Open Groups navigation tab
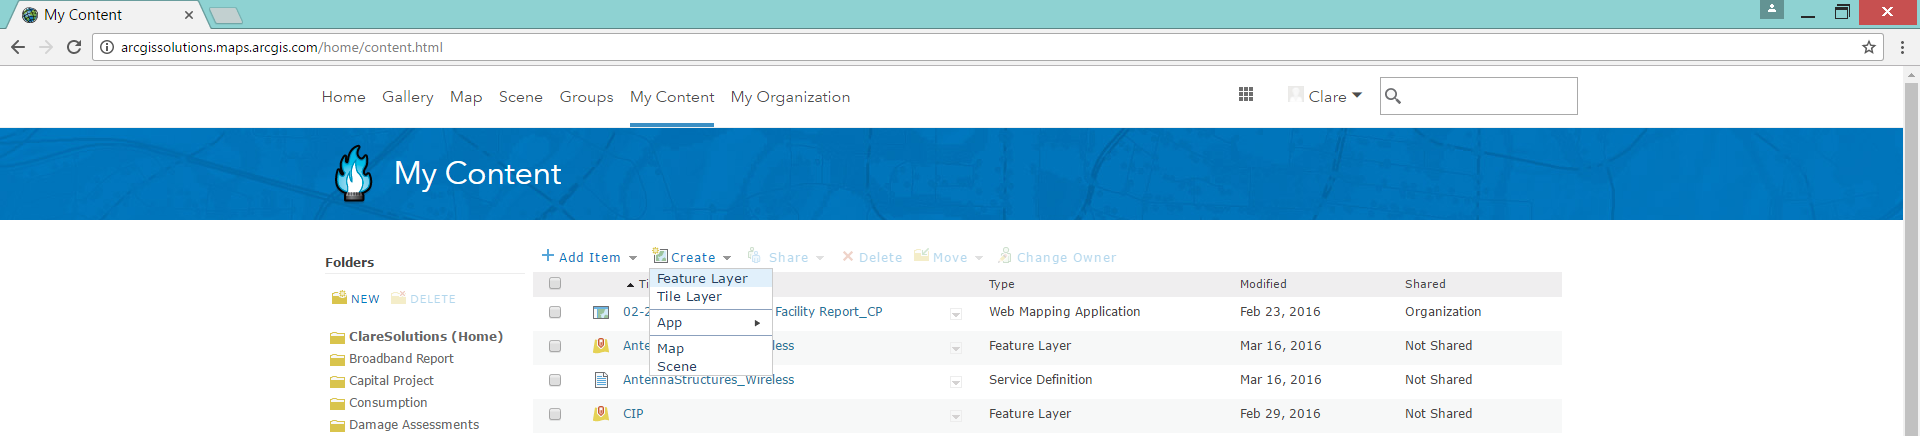 [x=586, y=97]
